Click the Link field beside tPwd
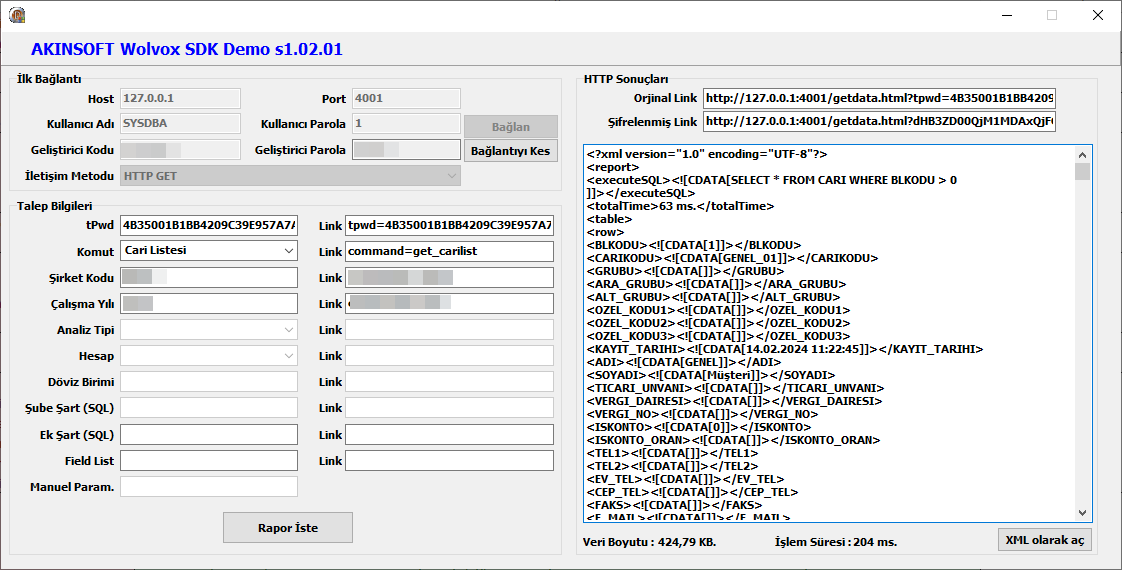 click(449, 225)
